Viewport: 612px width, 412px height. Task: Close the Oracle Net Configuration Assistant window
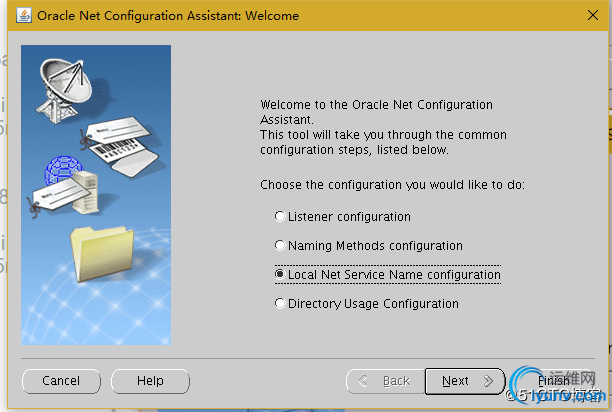click(x=591, y=16)
